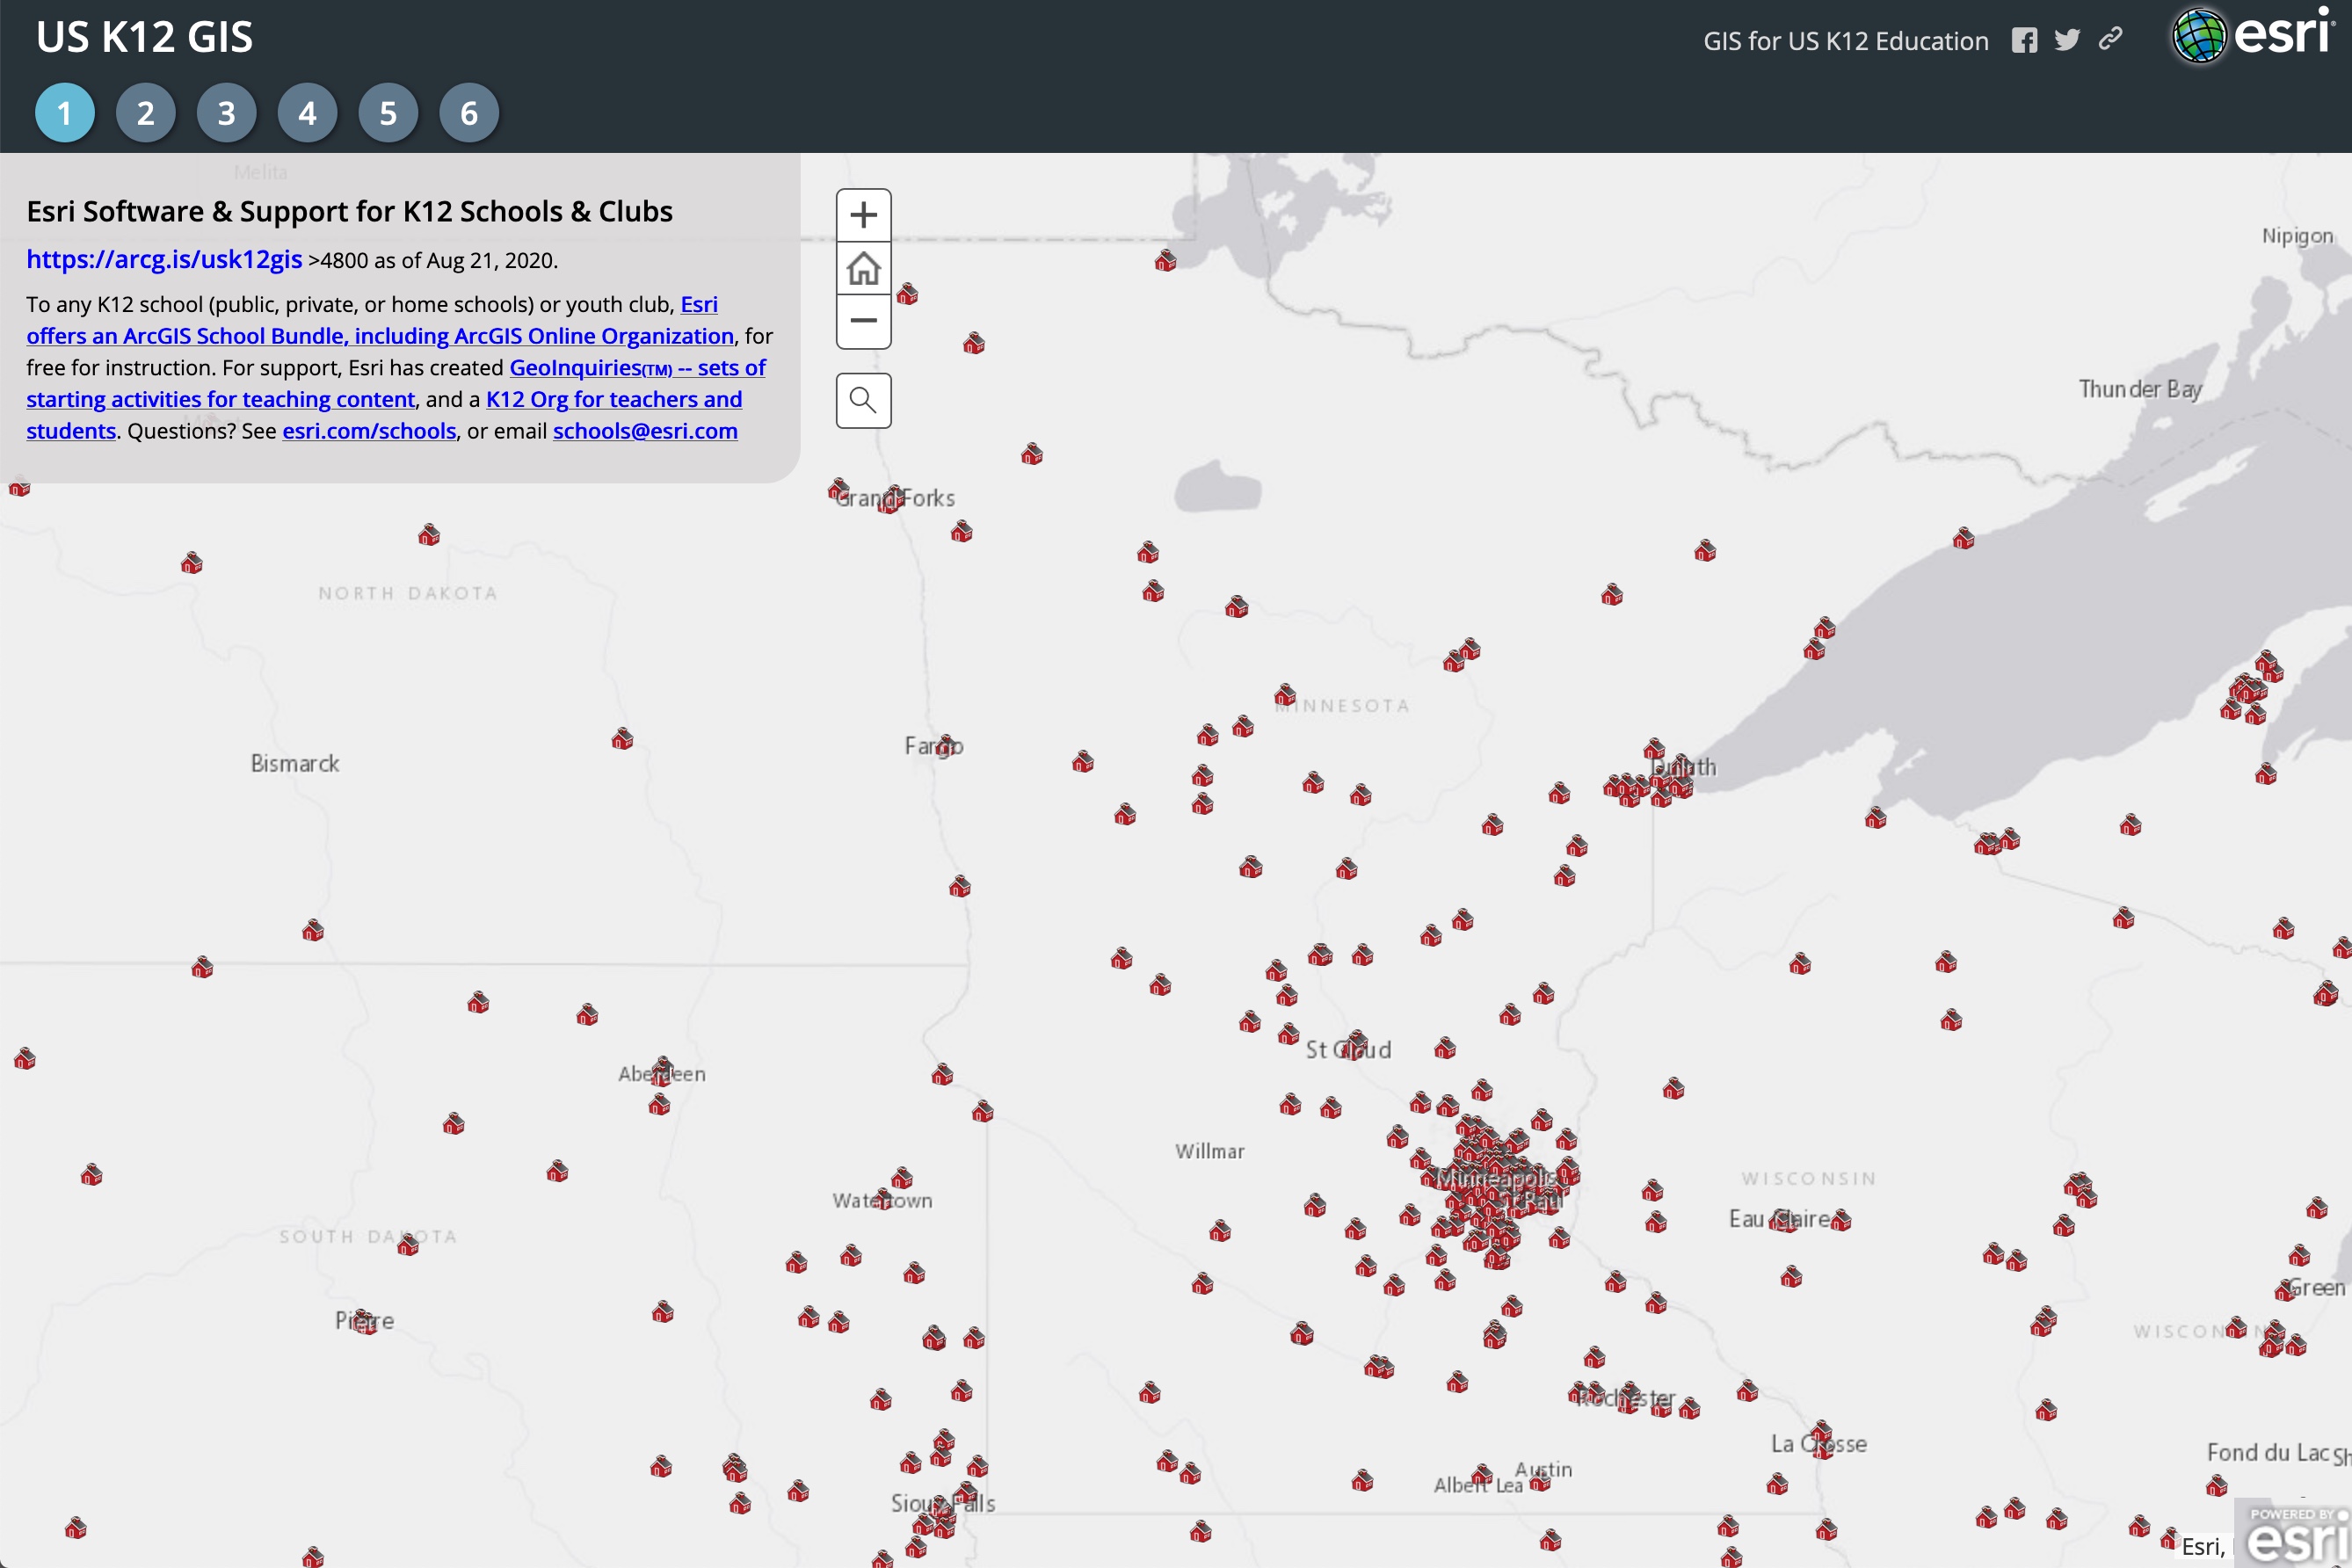Go to story section 6
Image resolution: width=2352 pixels, height=1568 pixels.
[469, 113]
